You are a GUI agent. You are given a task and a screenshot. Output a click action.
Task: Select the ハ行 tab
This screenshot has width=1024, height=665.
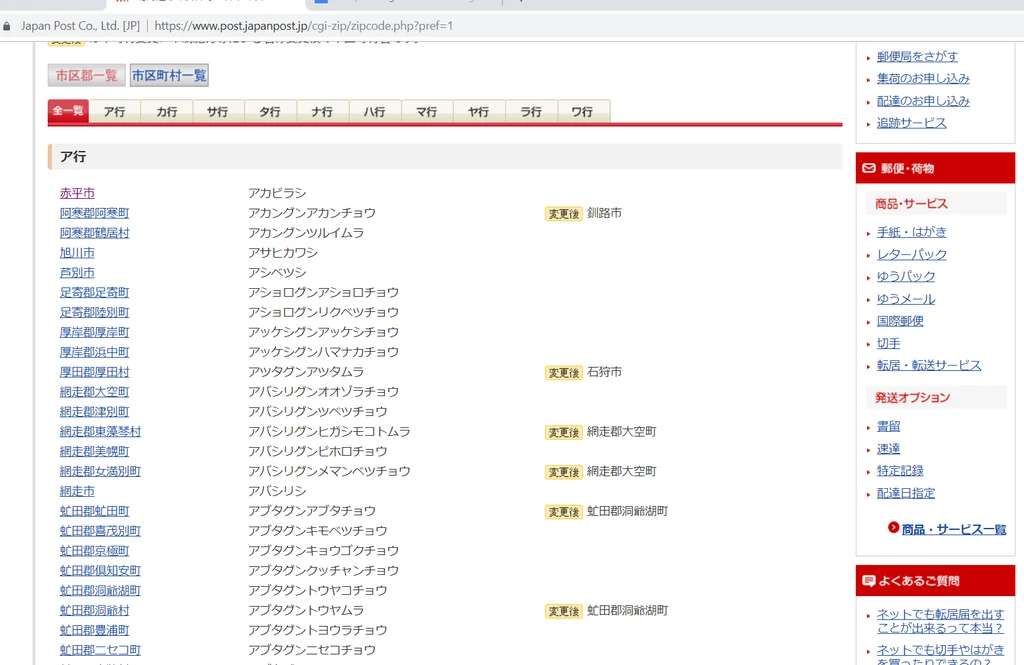click(x=375, y=112)
